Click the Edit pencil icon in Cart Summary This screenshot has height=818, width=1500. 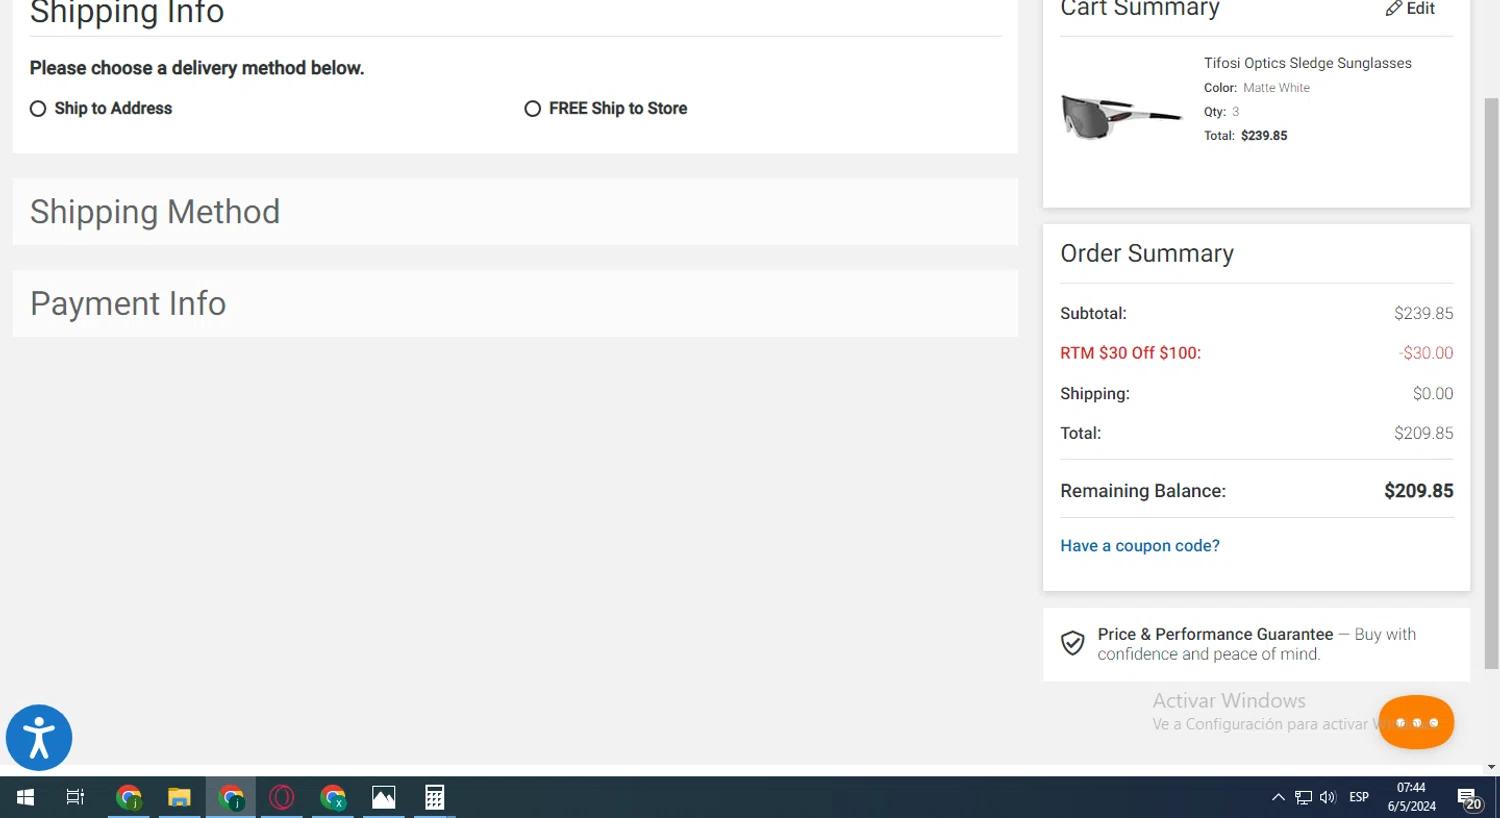pyautogui.click(x=1393, y=9)
